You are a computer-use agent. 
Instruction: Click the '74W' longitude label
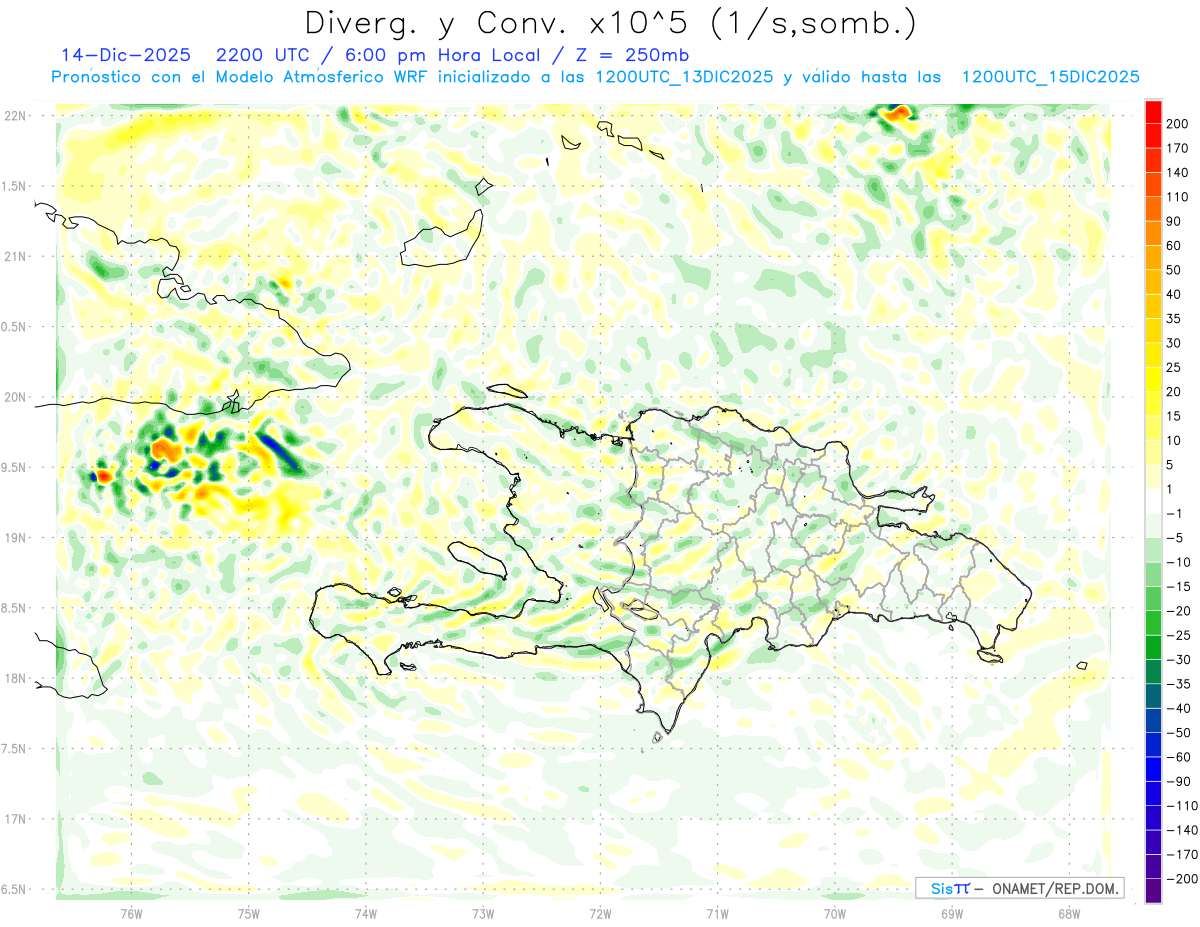click(x=366, y=912)
